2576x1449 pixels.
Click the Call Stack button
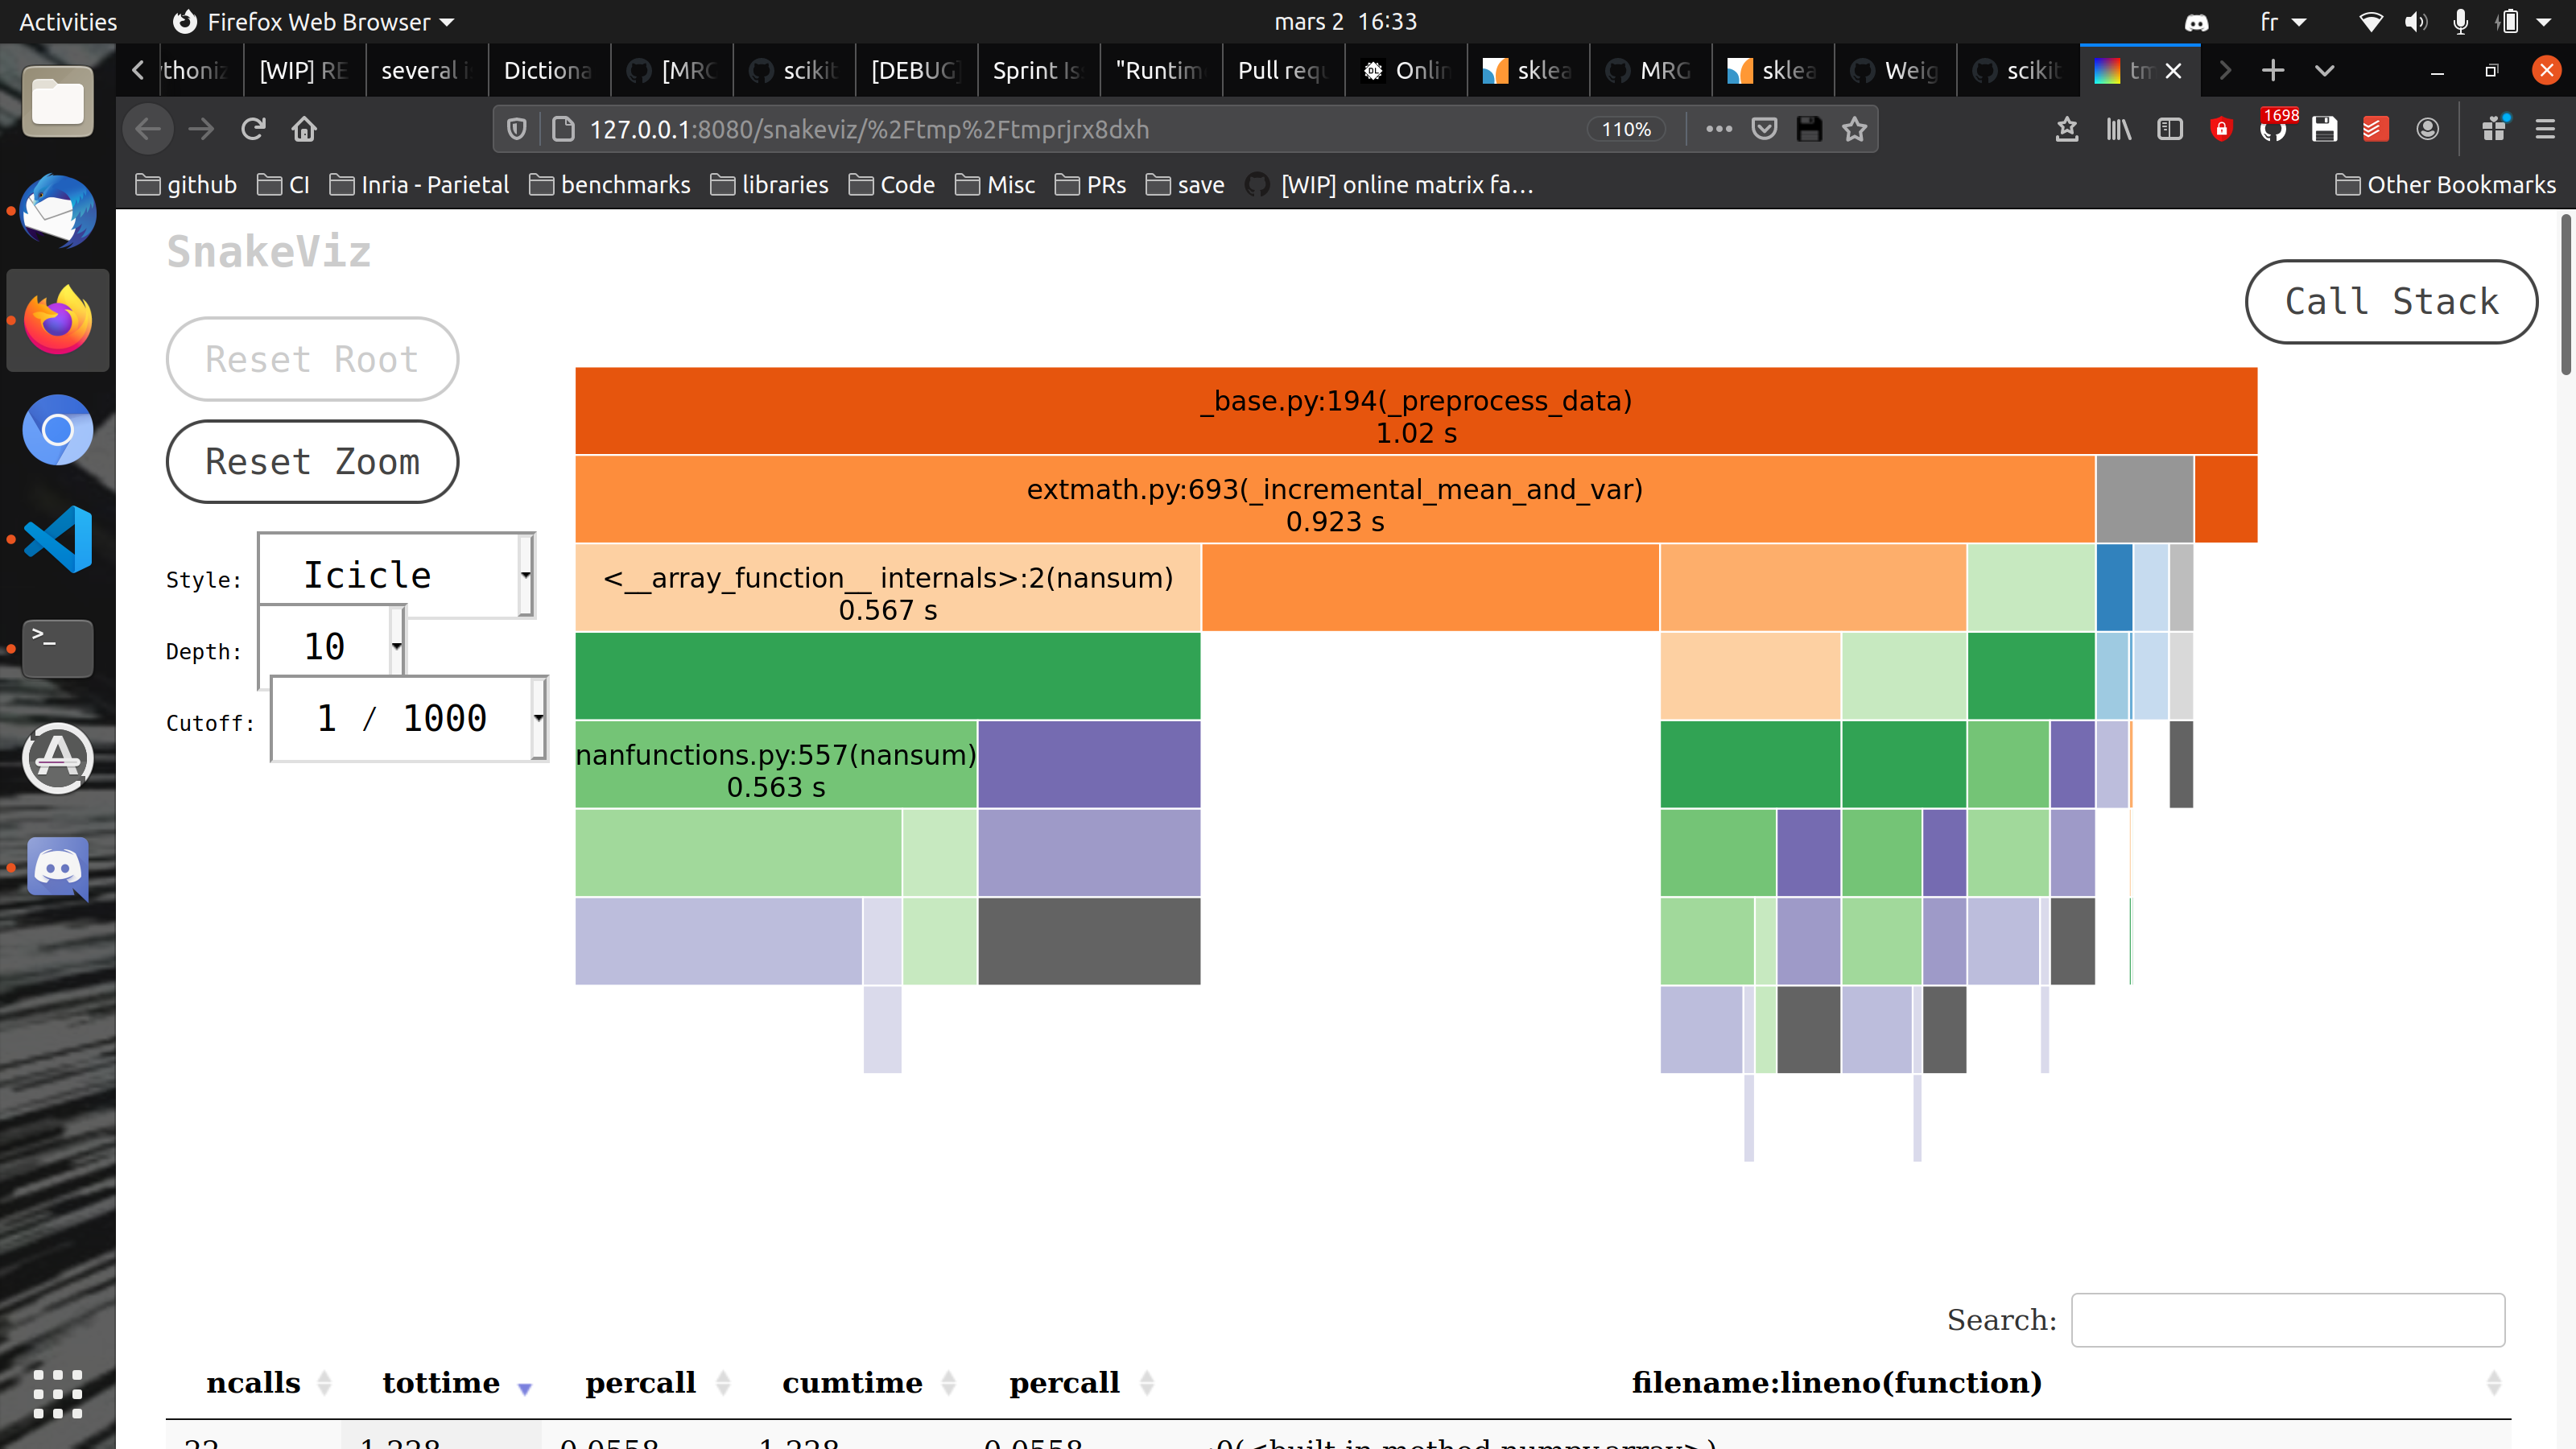click(2390, 301)
